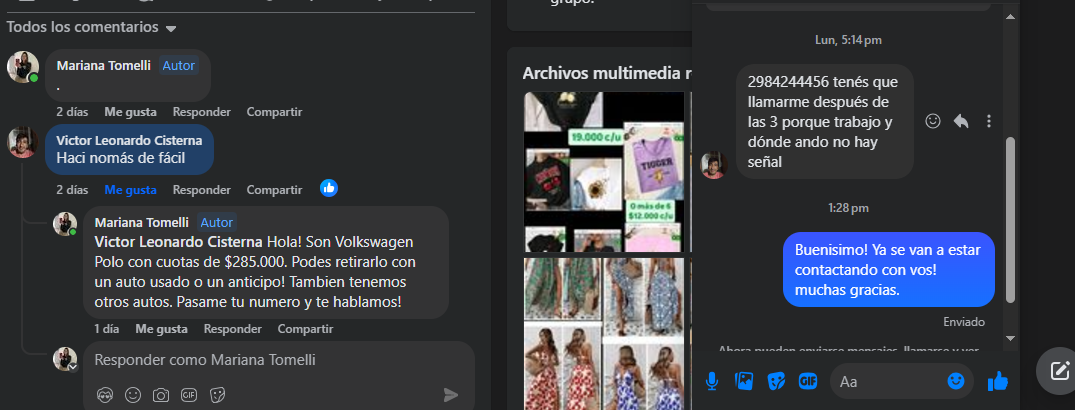Toggle Me gusta on Victor Leonardo Cisterna's comment
Image resolution: width=1075 pixels, height=410 pixels.
point(130,189)
